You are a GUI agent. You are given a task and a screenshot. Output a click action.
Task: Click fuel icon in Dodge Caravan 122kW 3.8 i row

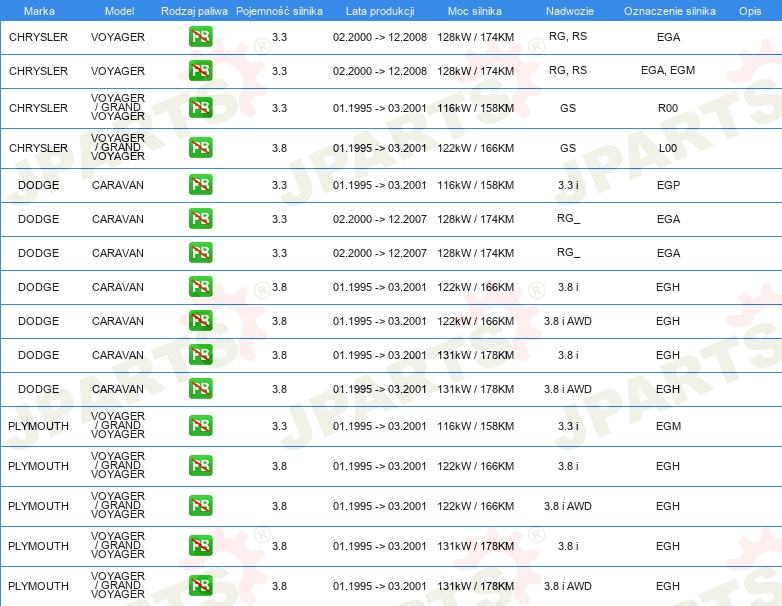click(x=200, y=287)
